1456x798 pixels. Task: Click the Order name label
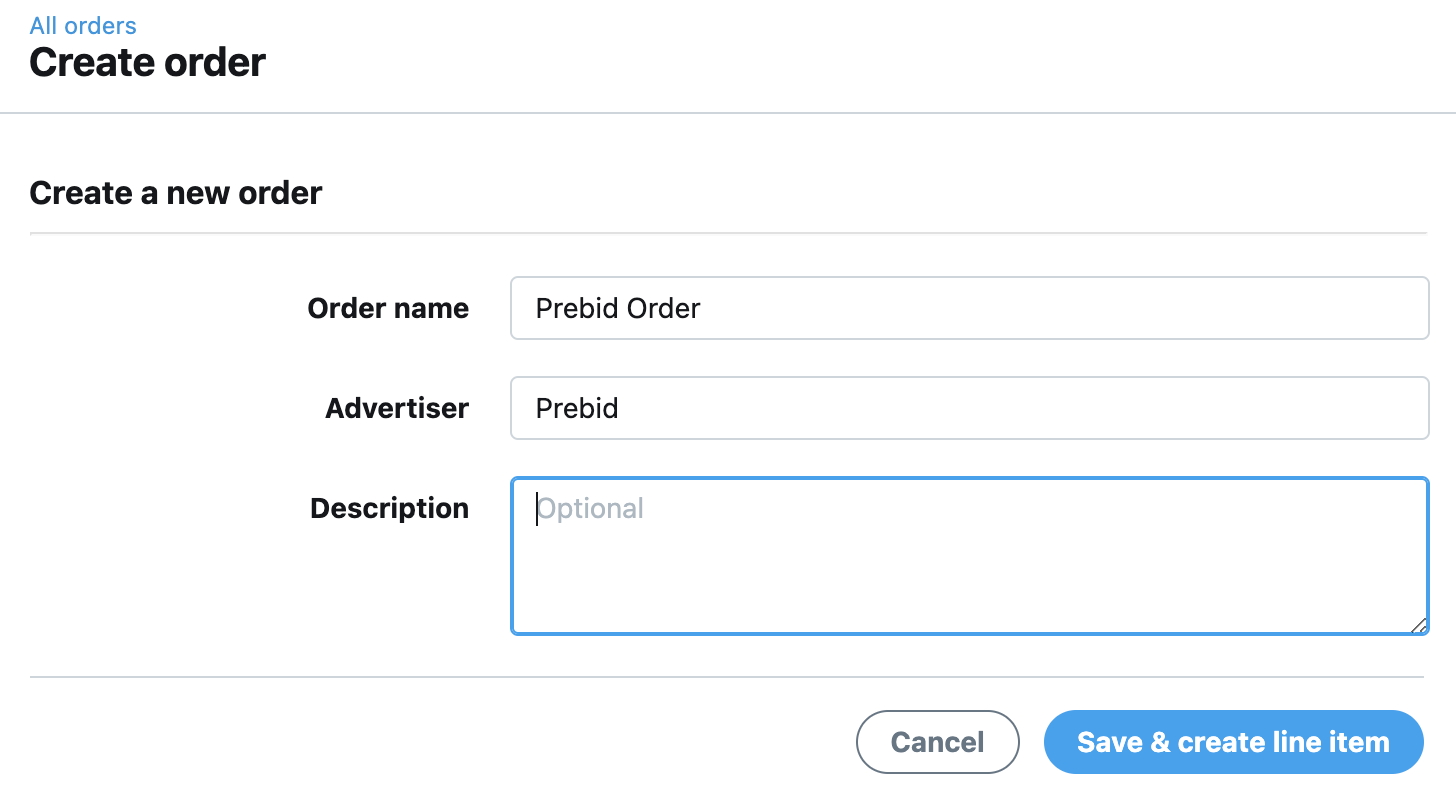point(388,308)
